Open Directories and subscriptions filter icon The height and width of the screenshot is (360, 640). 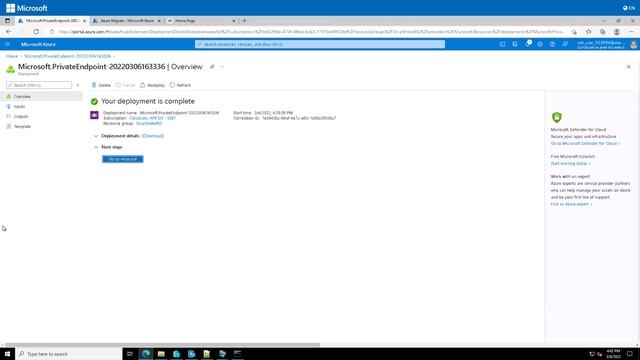click(515, 44)
